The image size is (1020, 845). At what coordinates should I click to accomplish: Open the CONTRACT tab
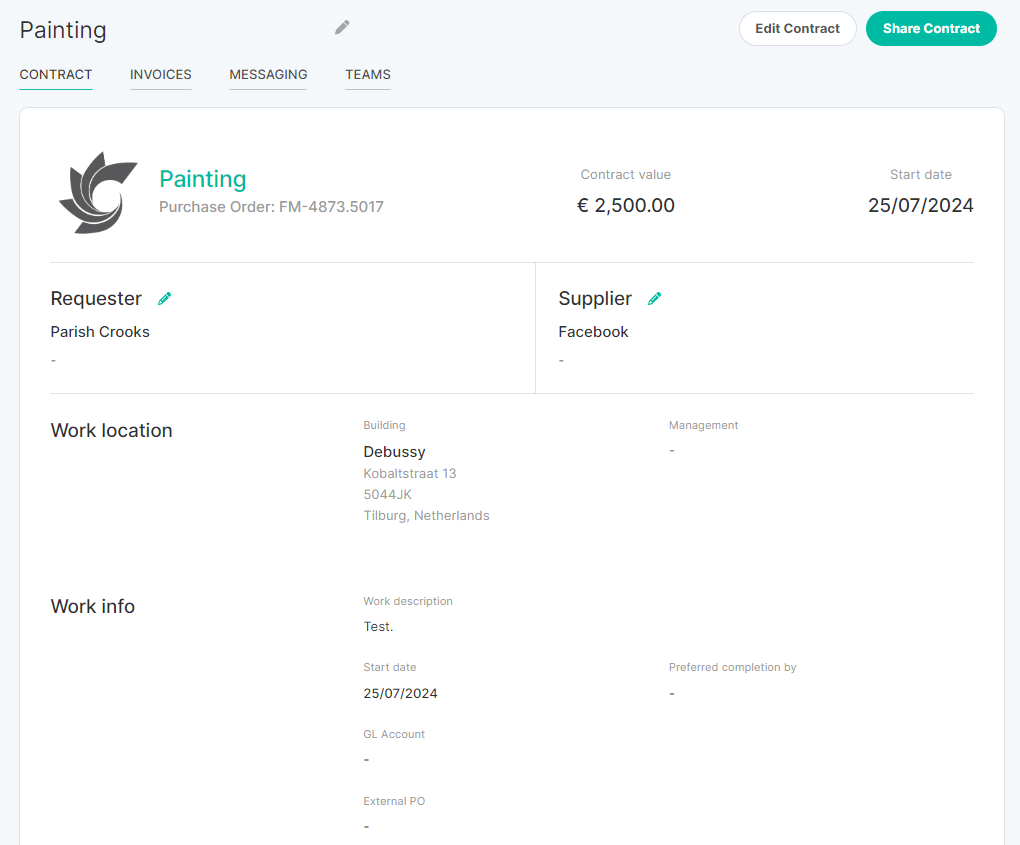coord(56,75)
